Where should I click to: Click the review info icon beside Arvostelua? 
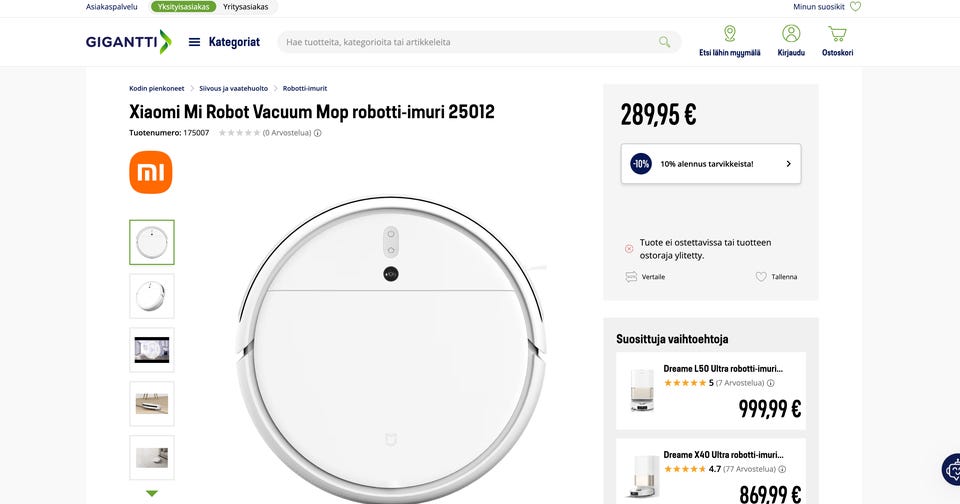(318, 133)
